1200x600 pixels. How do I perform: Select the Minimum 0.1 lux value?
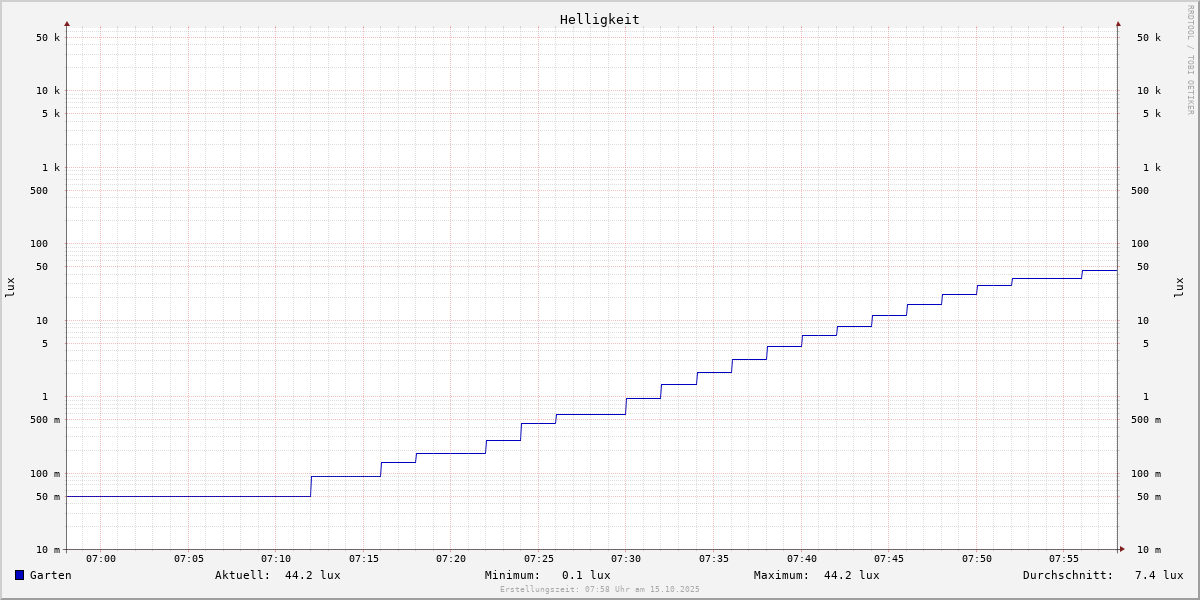(586, 575)
